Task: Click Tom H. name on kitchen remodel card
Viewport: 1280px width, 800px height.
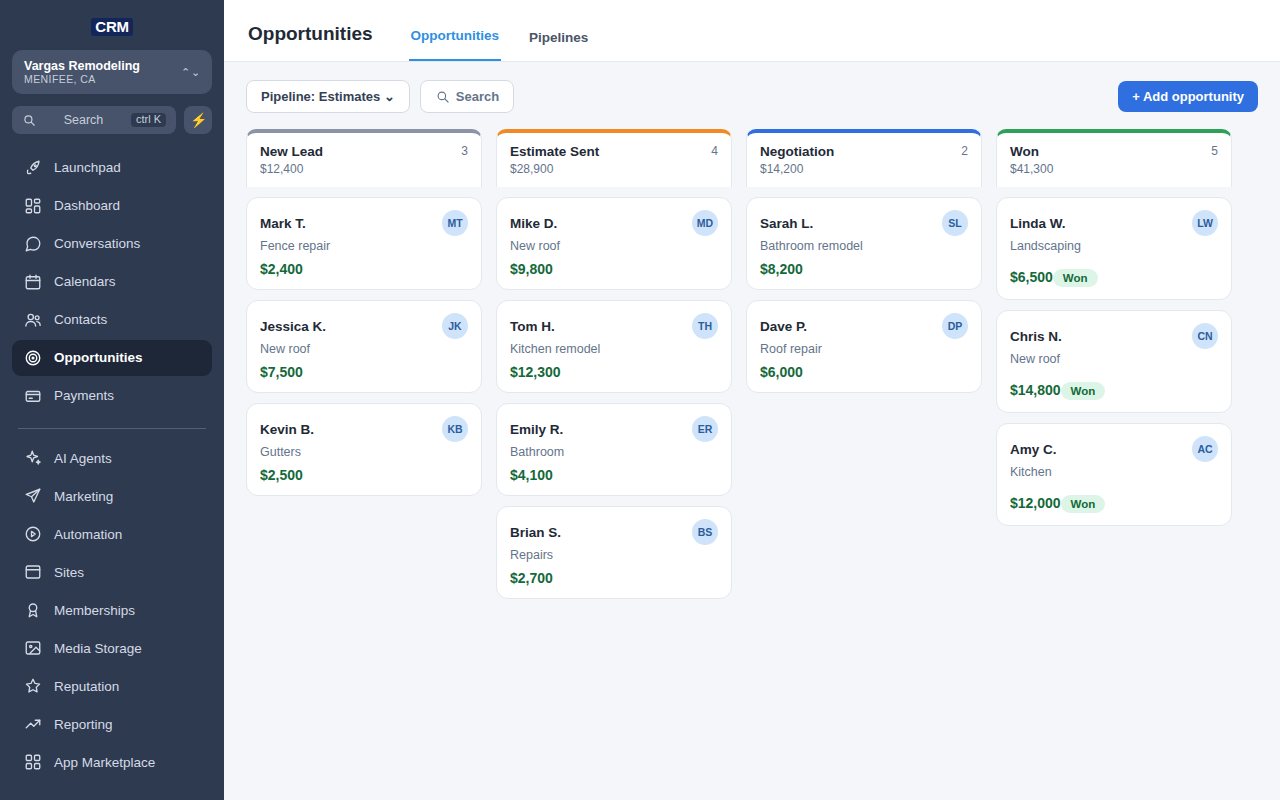Action: click(x=532, y=327)
